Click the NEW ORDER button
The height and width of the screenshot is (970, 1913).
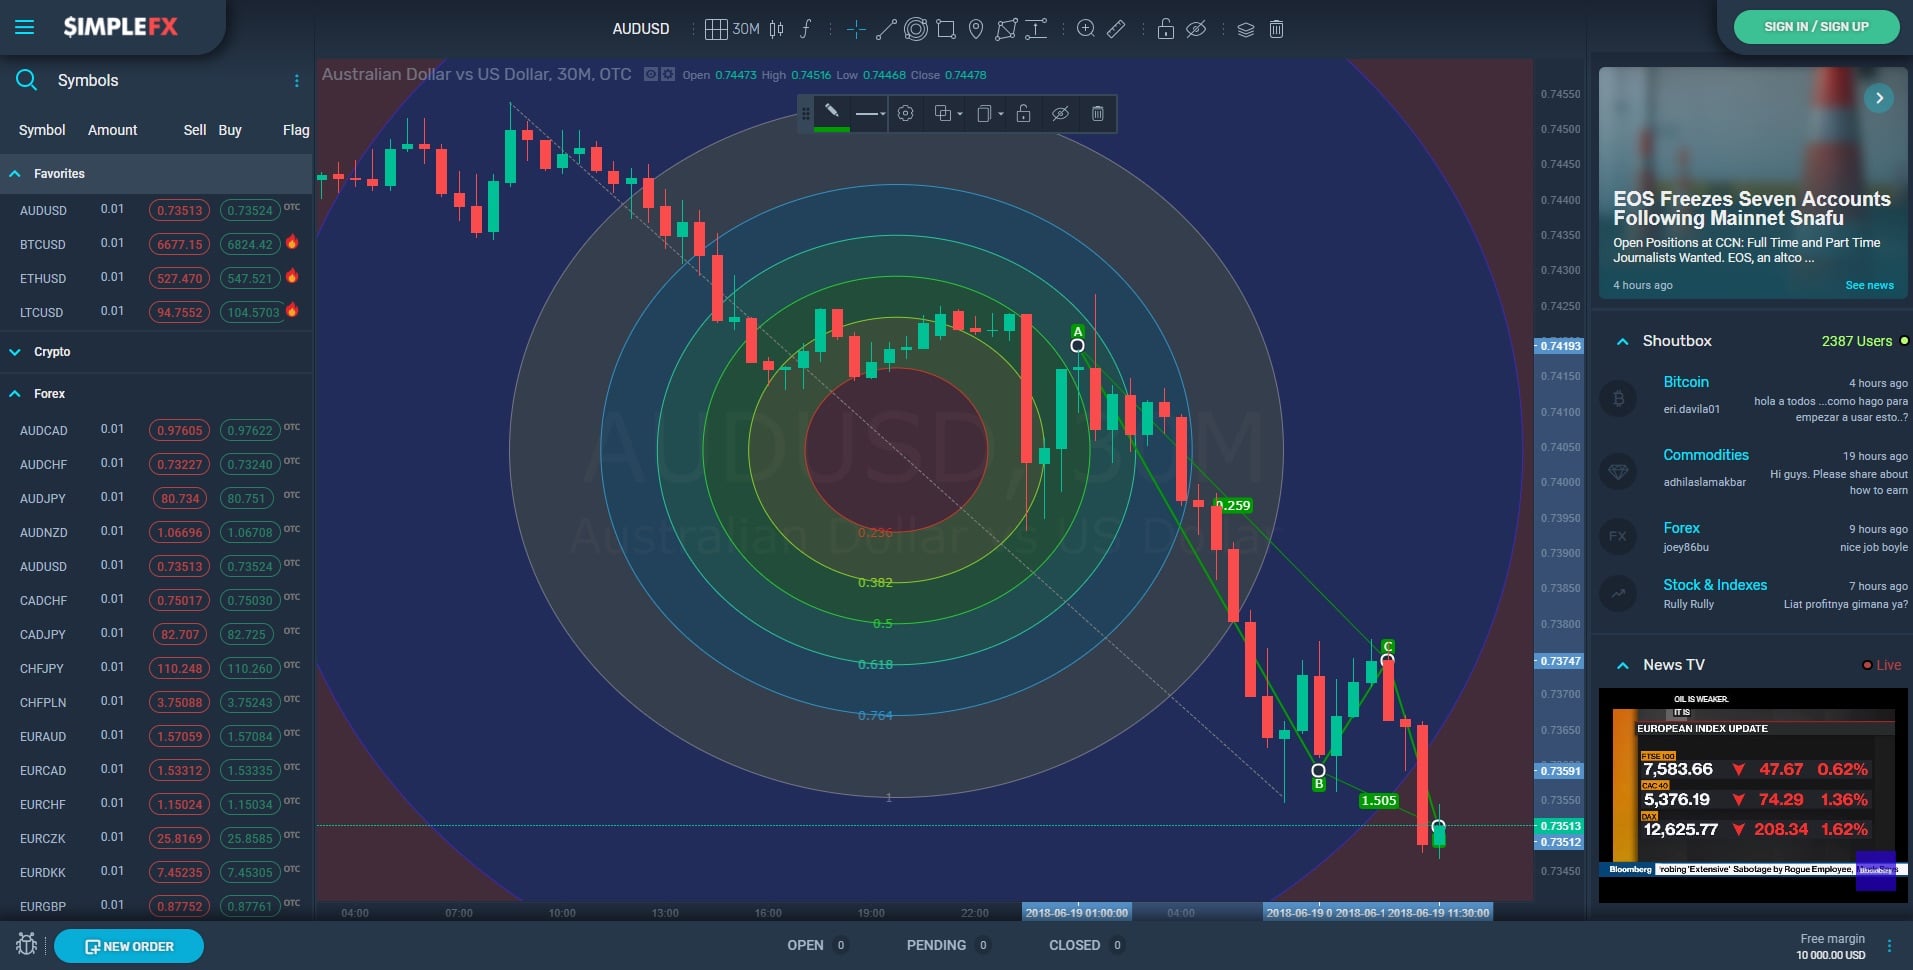pos(129,946)
